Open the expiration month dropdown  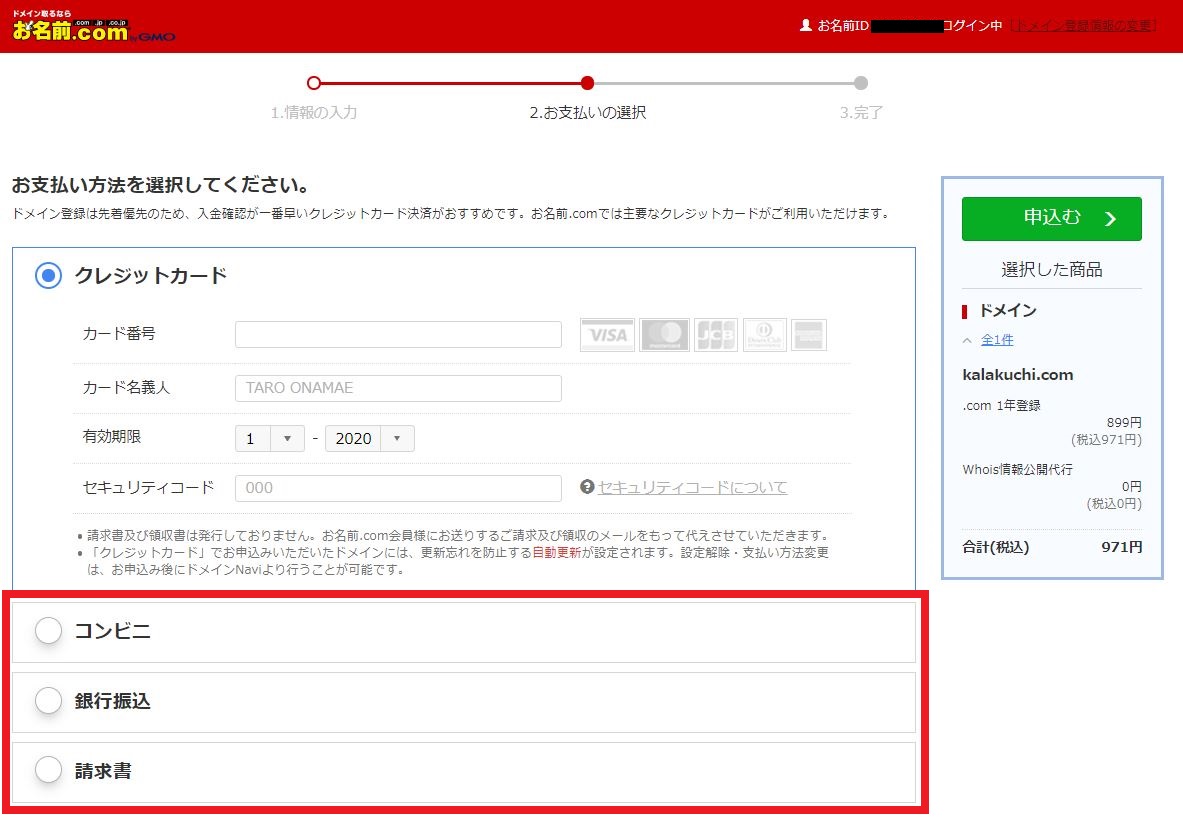tap(269, 438)
